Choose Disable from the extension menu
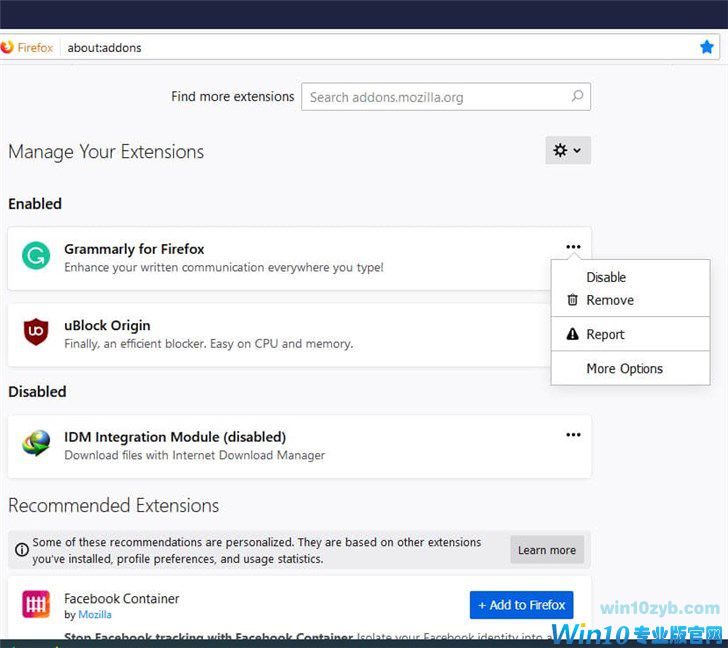 630,277
